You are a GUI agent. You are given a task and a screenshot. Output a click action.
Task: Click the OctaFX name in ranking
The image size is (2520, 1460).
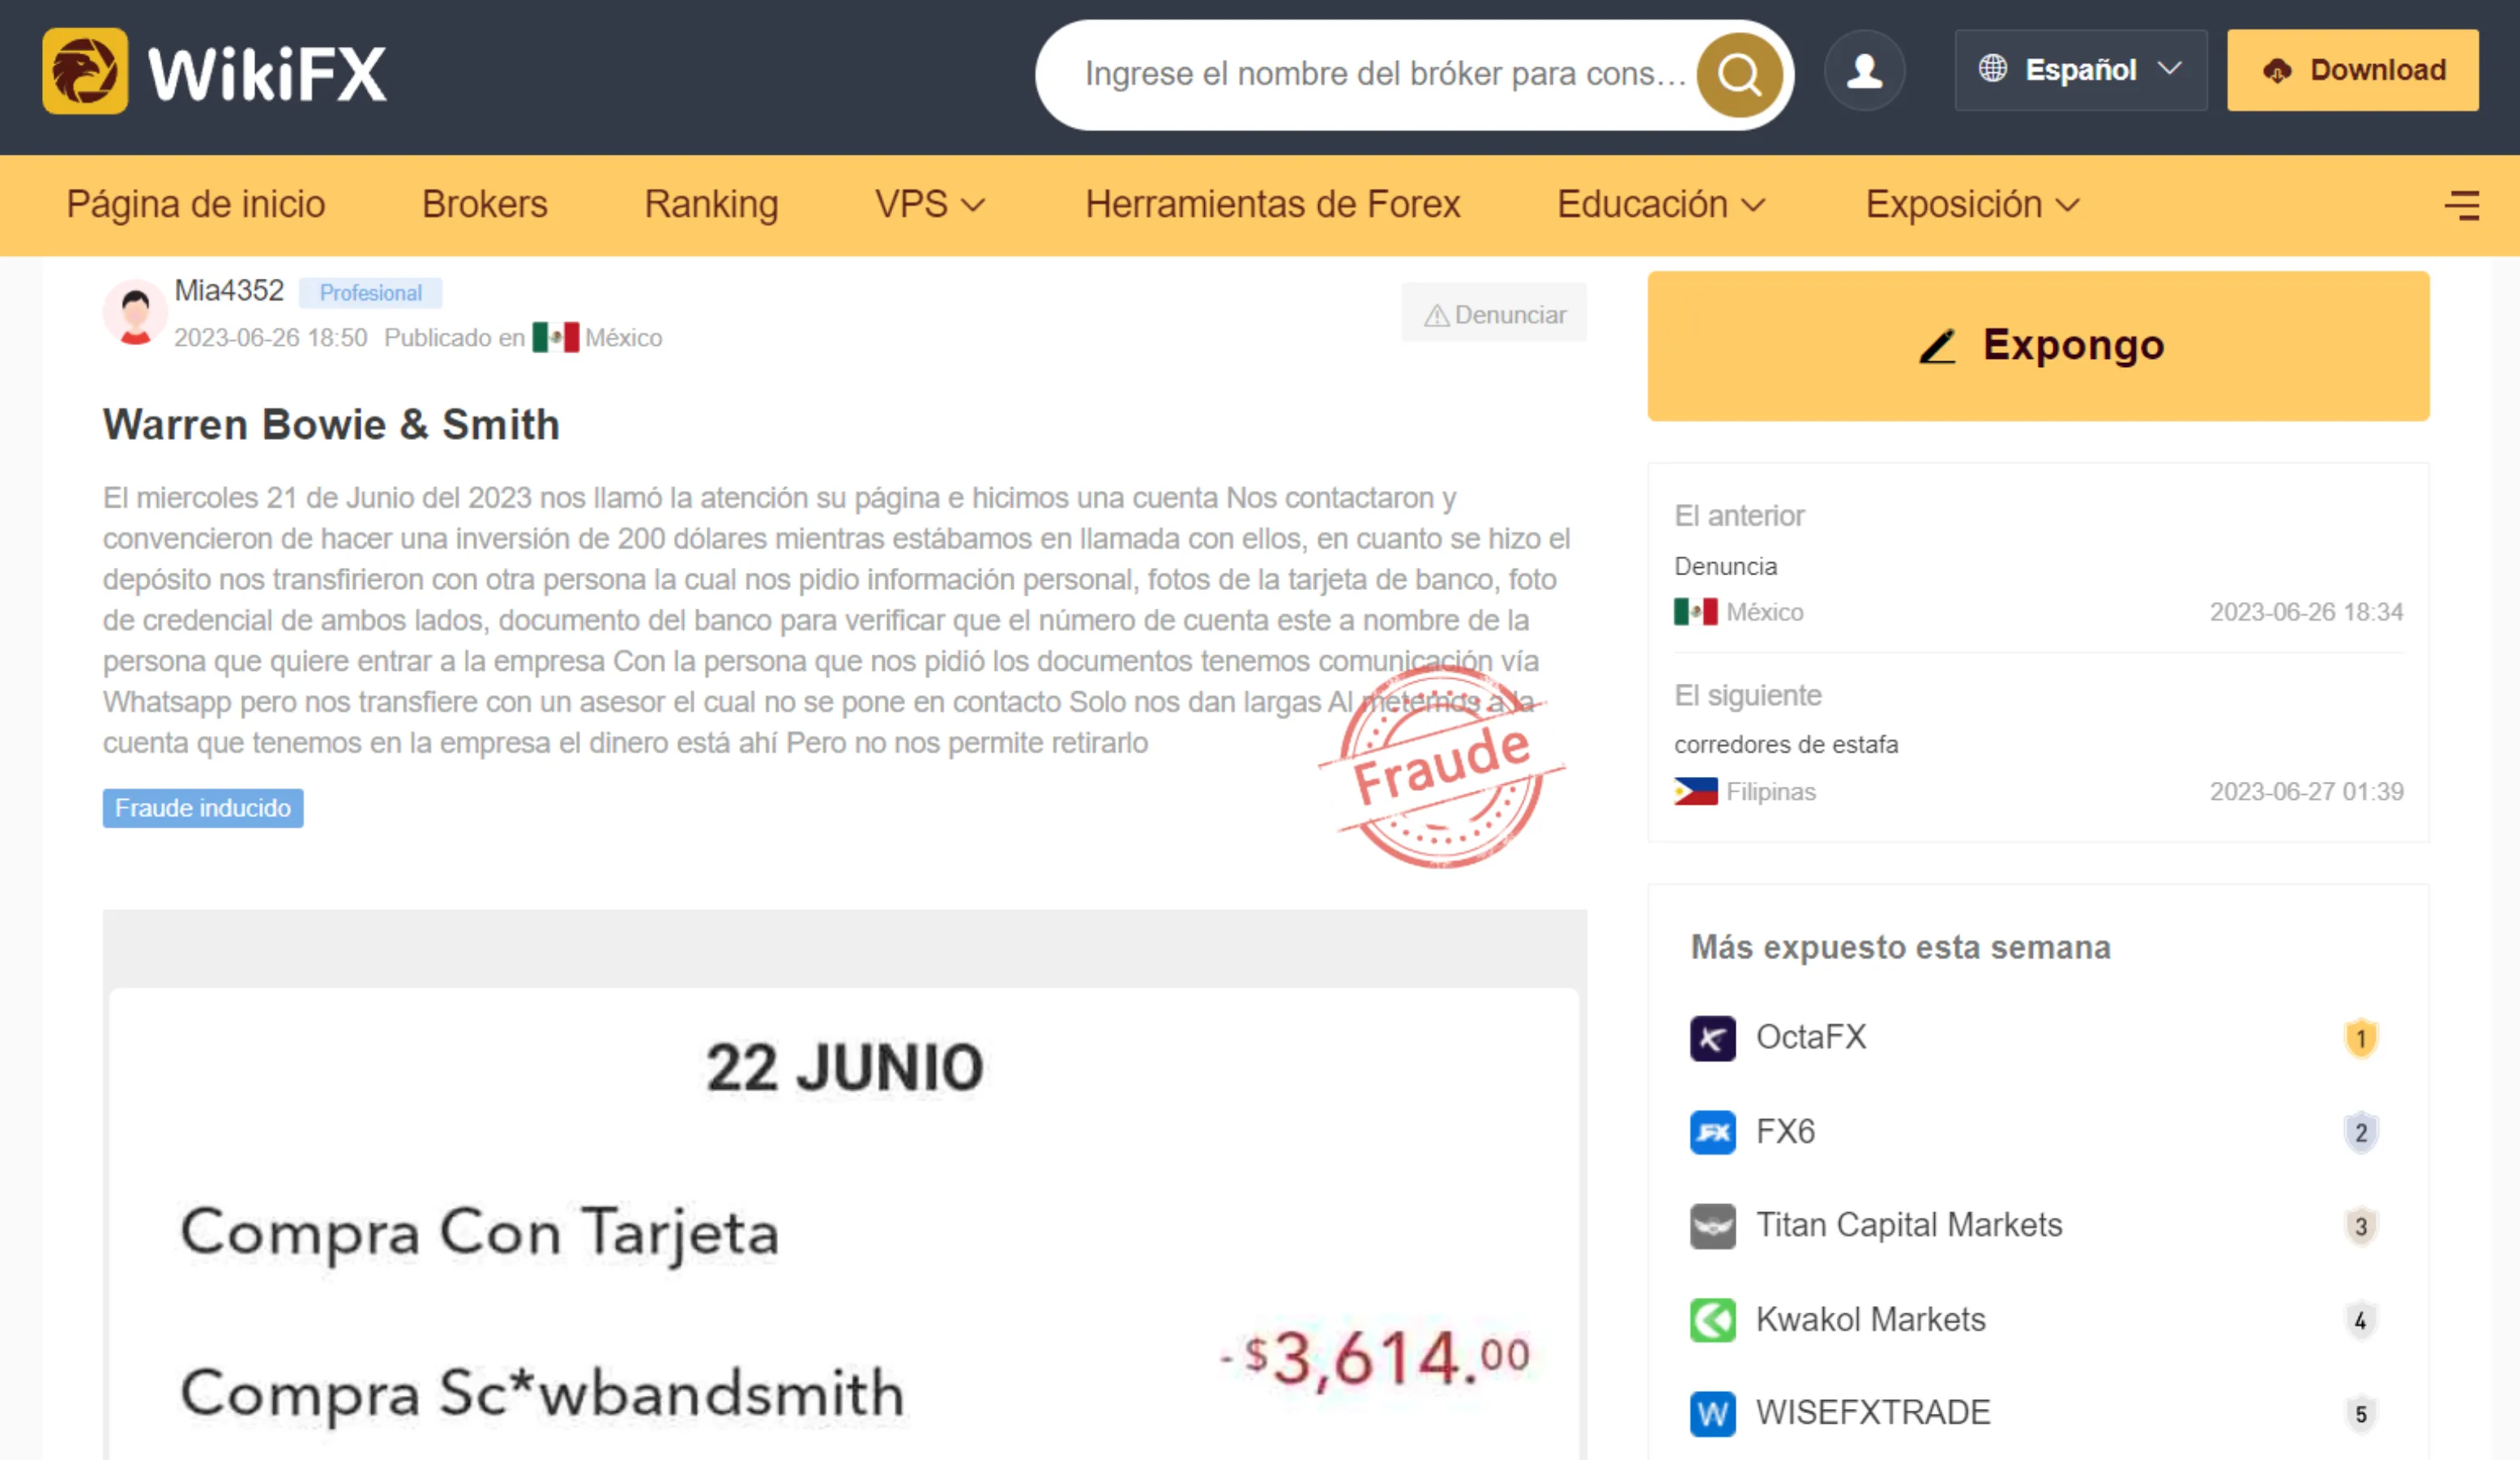[1811, 1038]
